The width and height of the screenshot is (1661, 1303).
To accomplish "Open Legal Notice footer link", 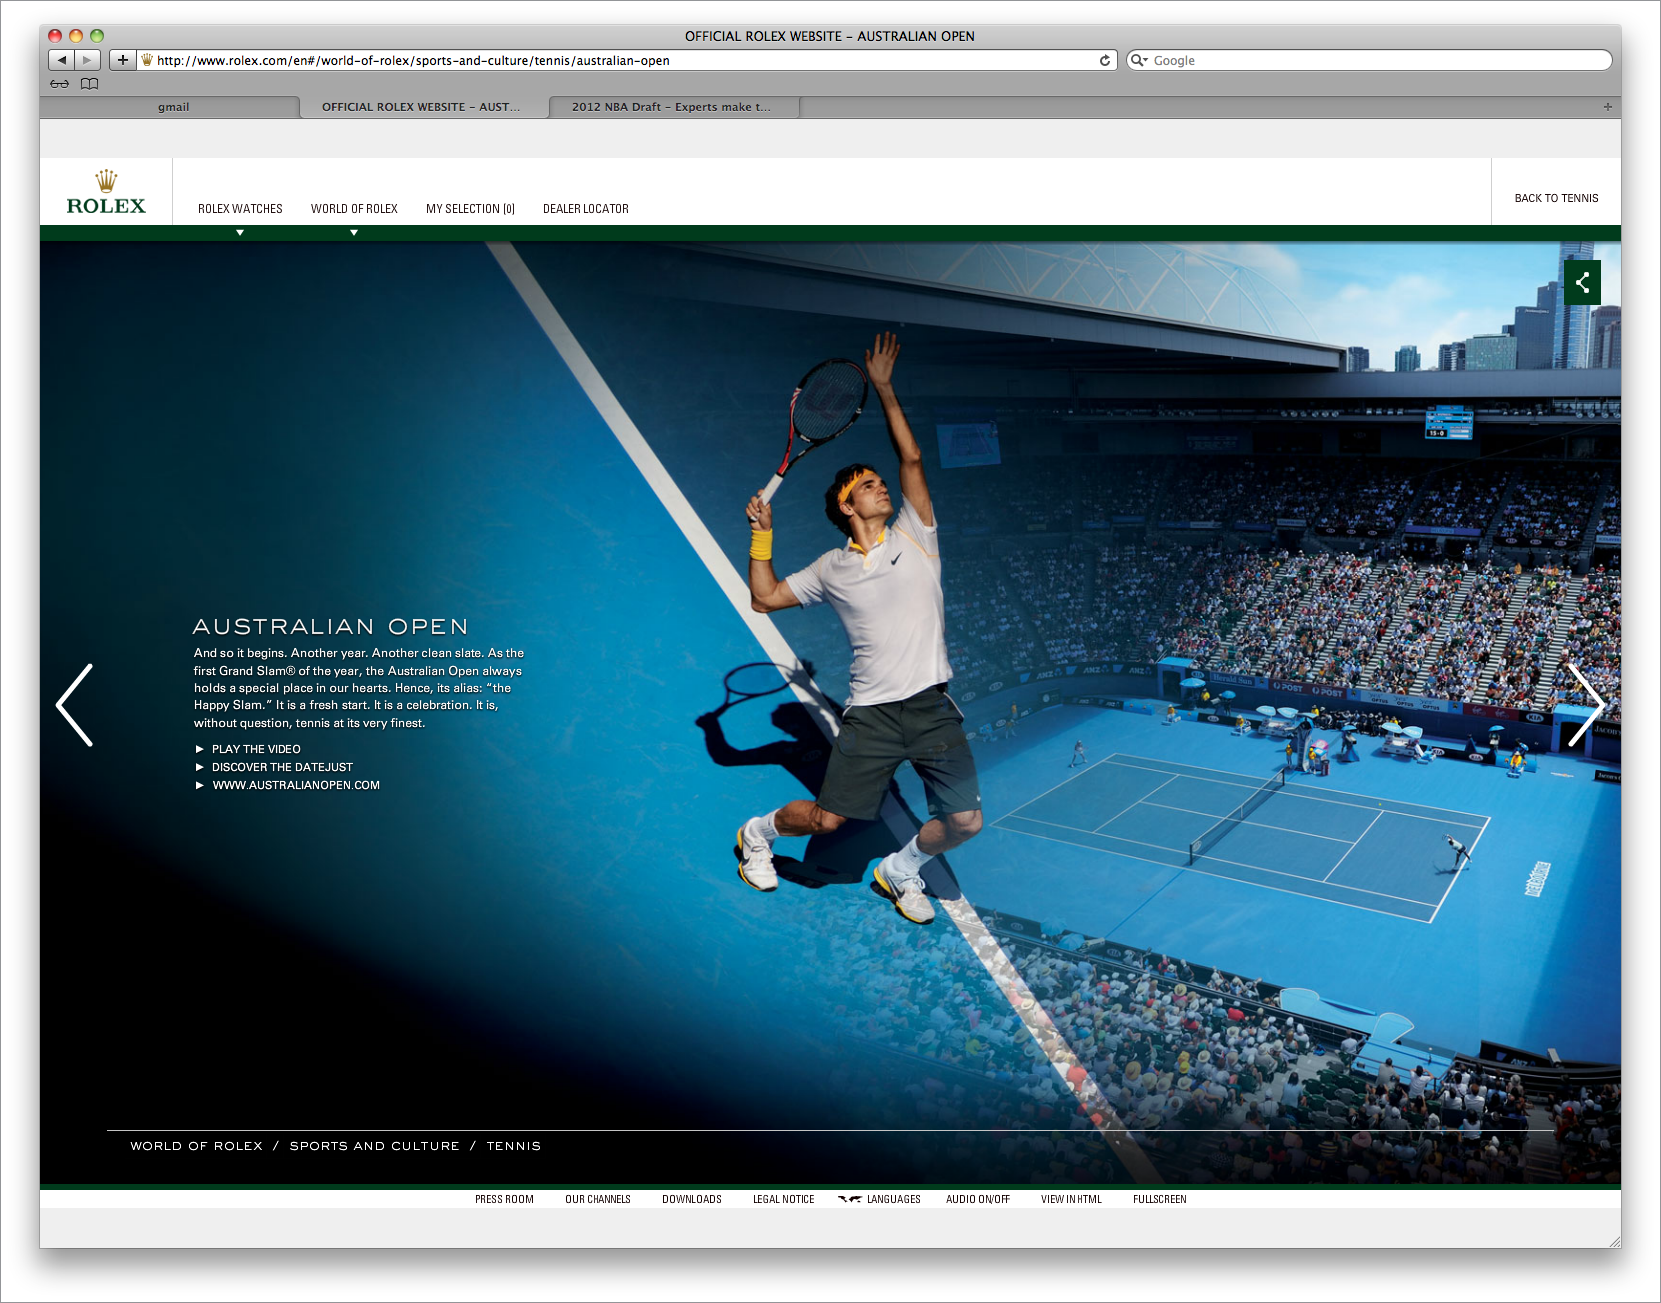I will (784, 1199).
